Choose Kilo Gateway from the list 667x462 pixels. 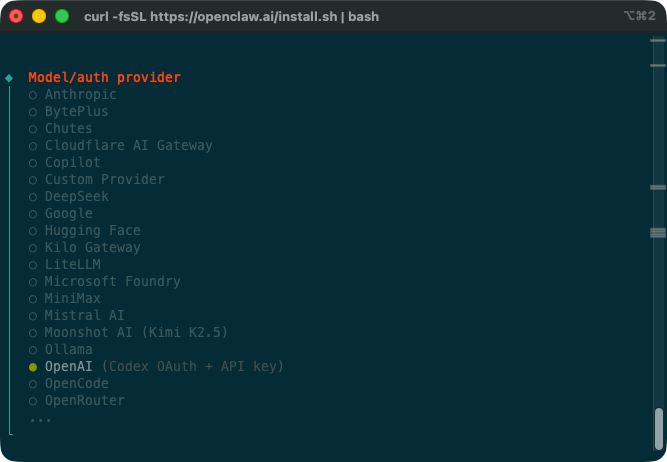coord(92,248)
